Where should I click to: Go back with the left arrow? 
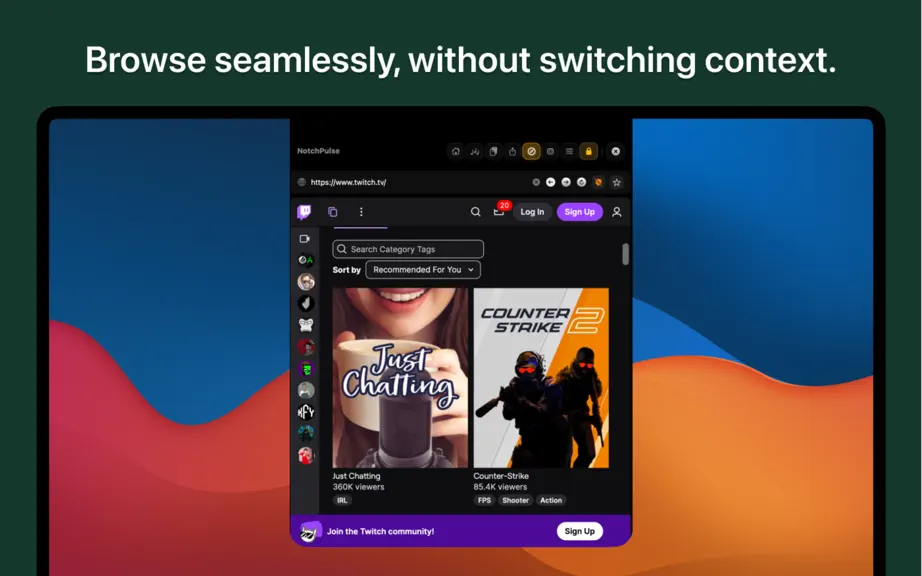(550, 182)
